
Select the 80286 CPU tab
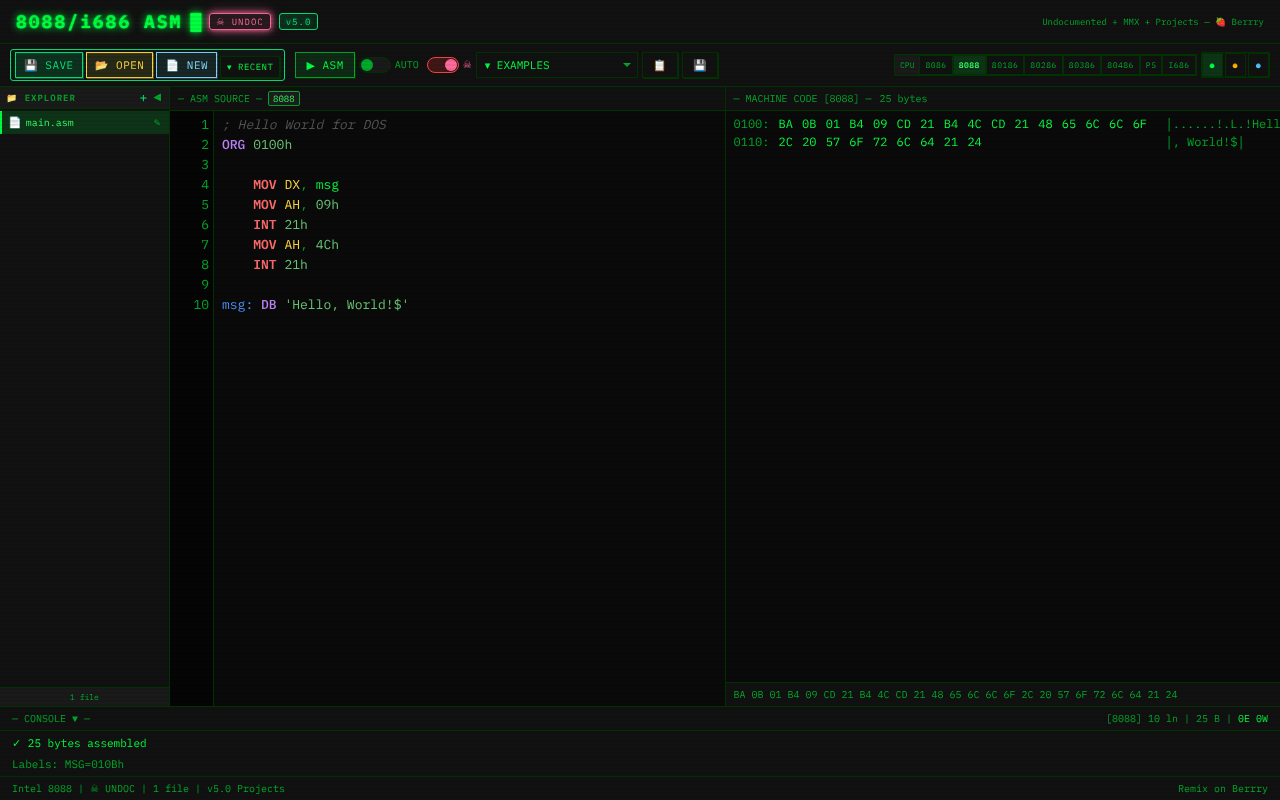tap(1043, 65)
